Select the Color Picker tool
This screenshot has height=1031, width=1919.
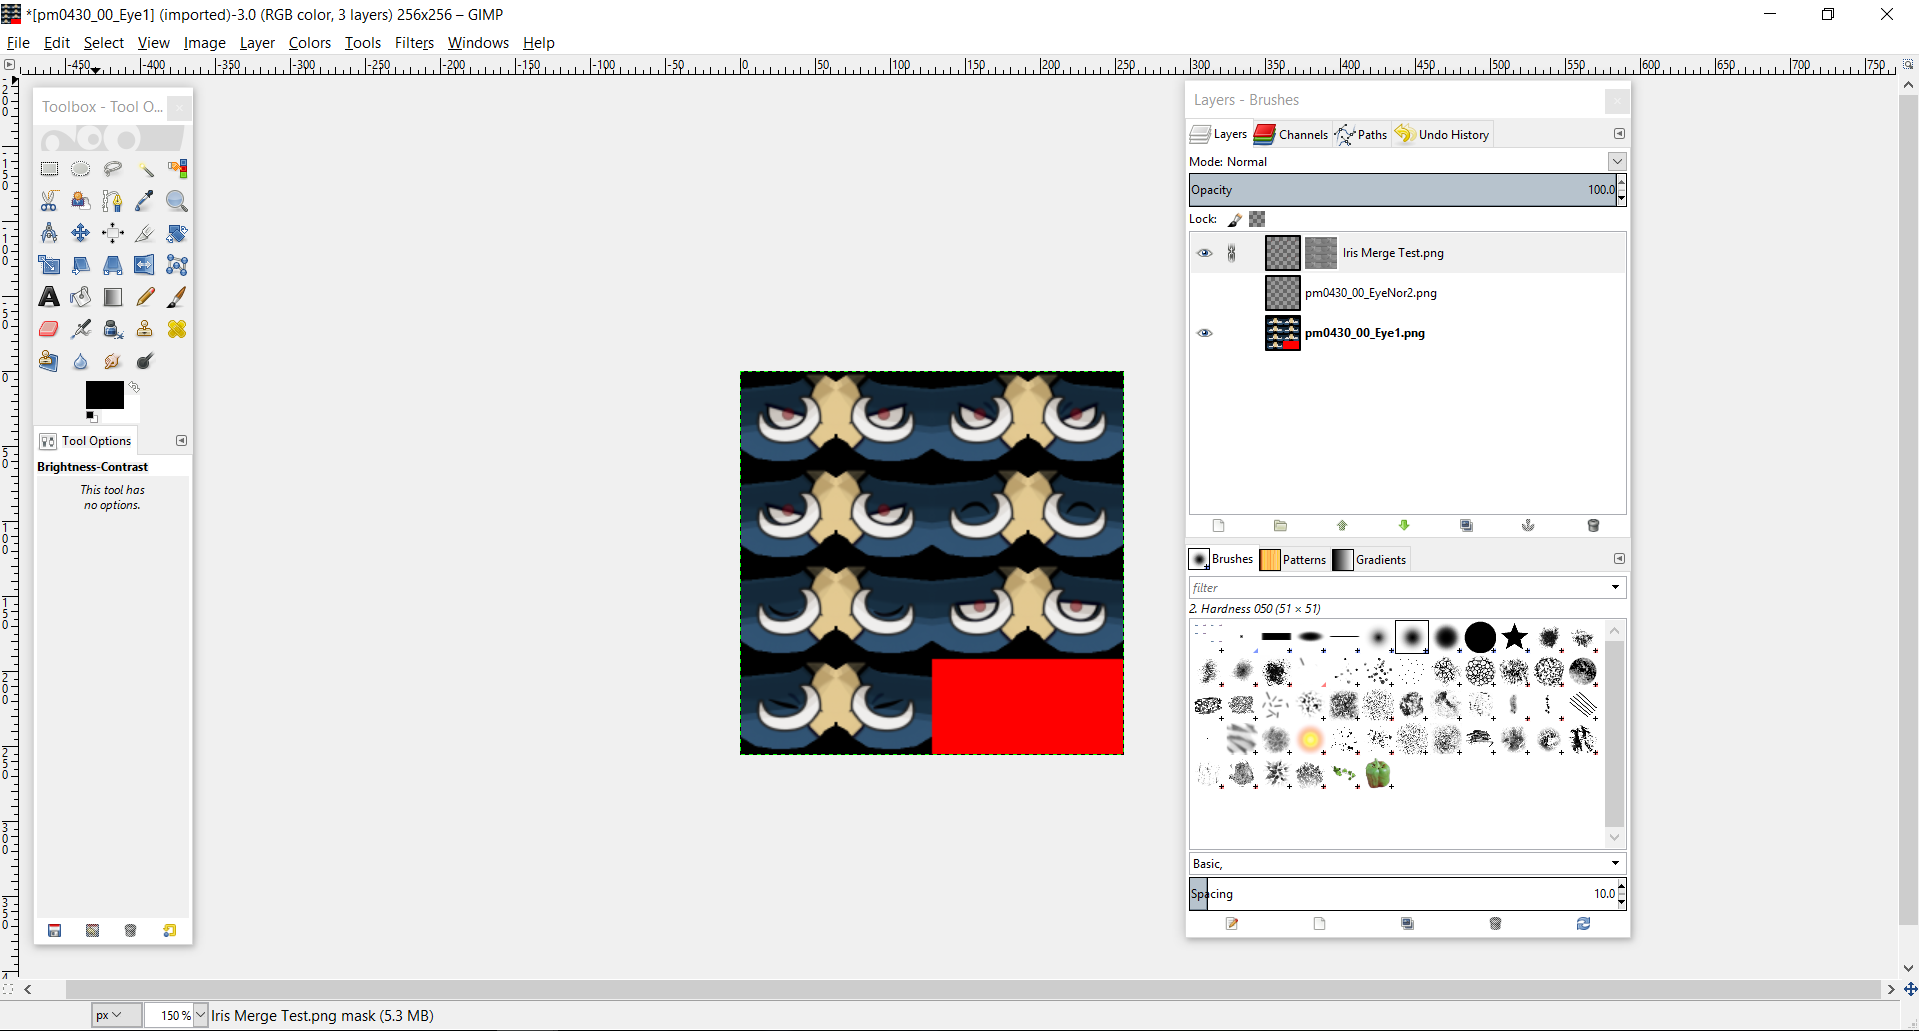coord(145,201)
